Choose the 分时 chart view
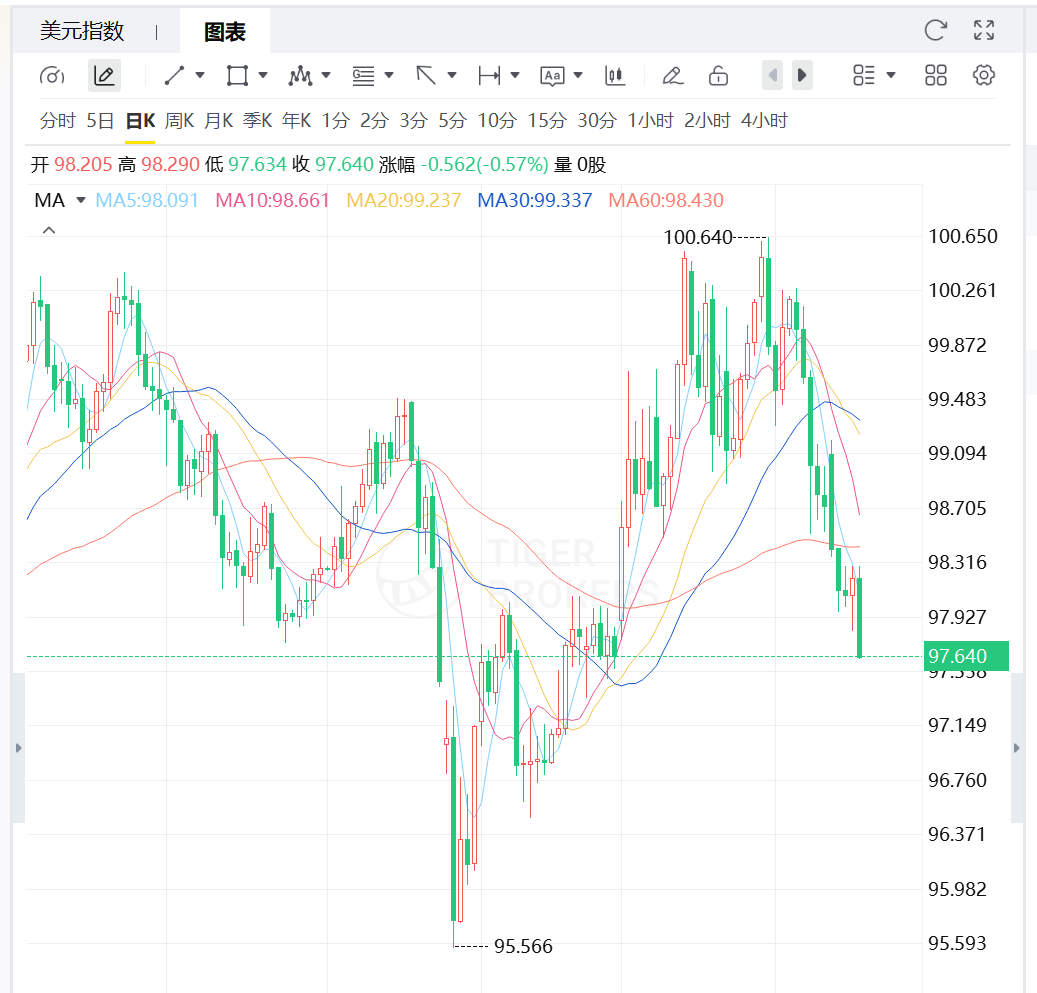 pos(57,121)
